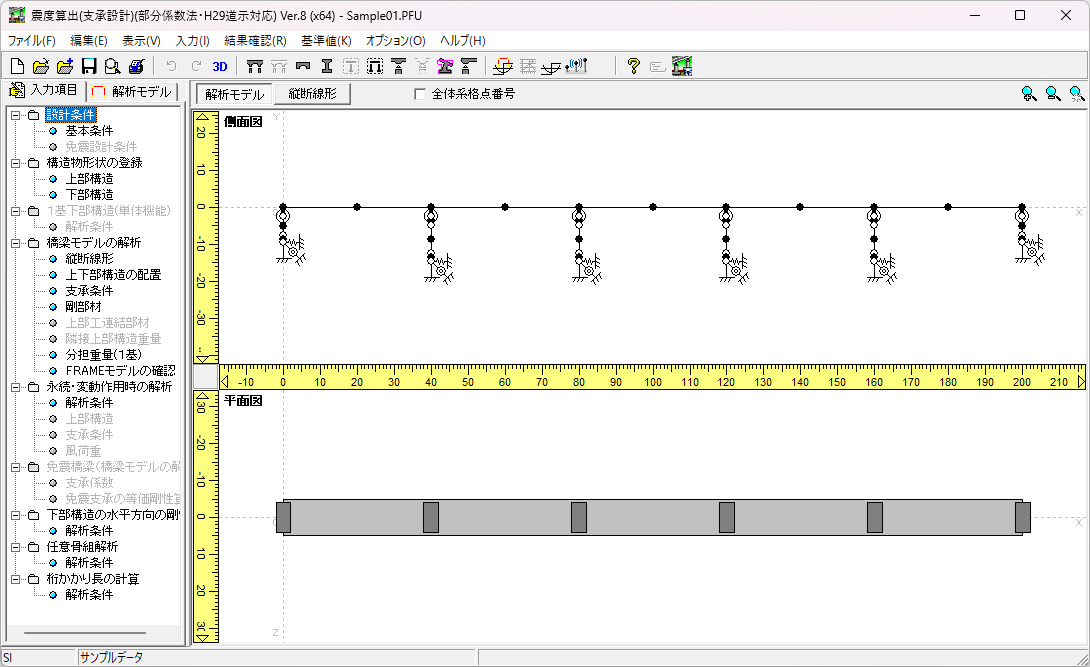Open the オプション(O) menu

click(396, 41)
